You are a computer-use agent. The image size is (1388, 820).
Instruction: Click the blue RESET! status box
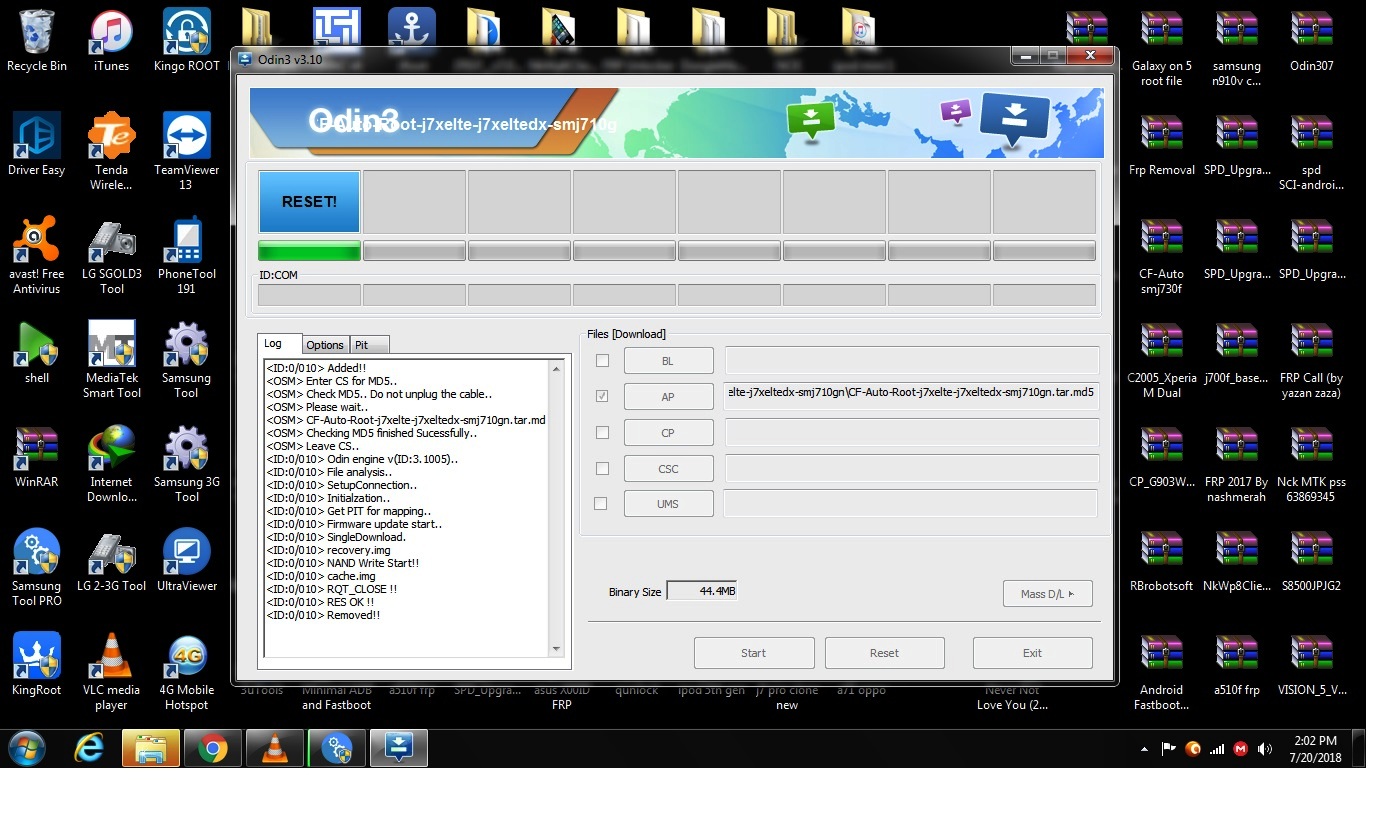tap(309, 201)
